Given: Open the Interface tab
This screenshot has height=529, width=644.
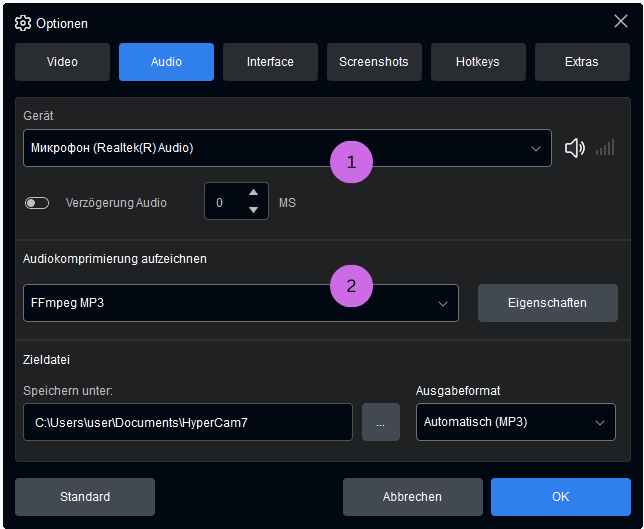Looking at the screenshot, I should 270,62.
